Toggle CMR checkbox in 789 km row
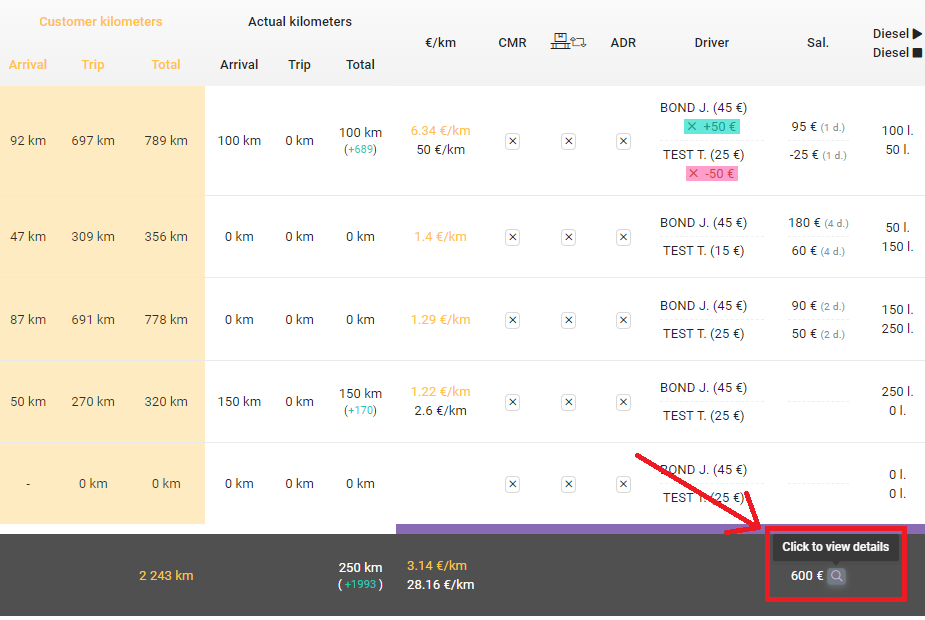The image size is (925, 620). click(513, 142)
